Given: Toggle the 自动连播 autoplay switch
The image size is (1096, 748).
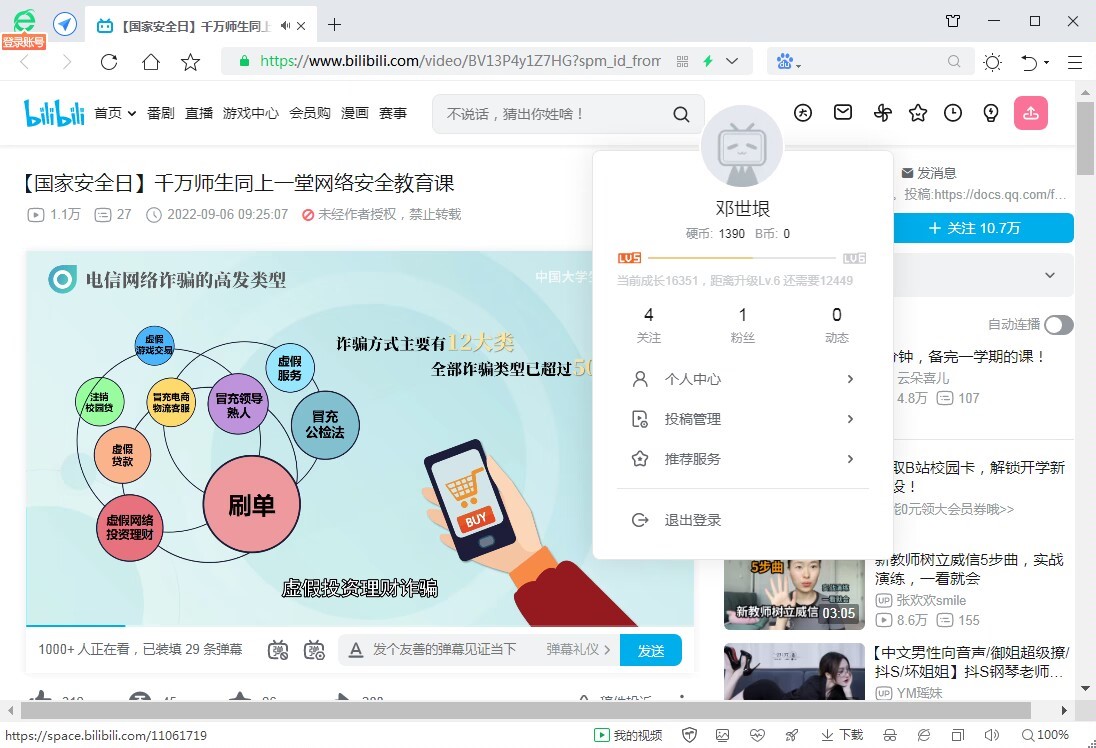Looking at the screenshot, I should pyautogui.click(x=1058, y=325).
